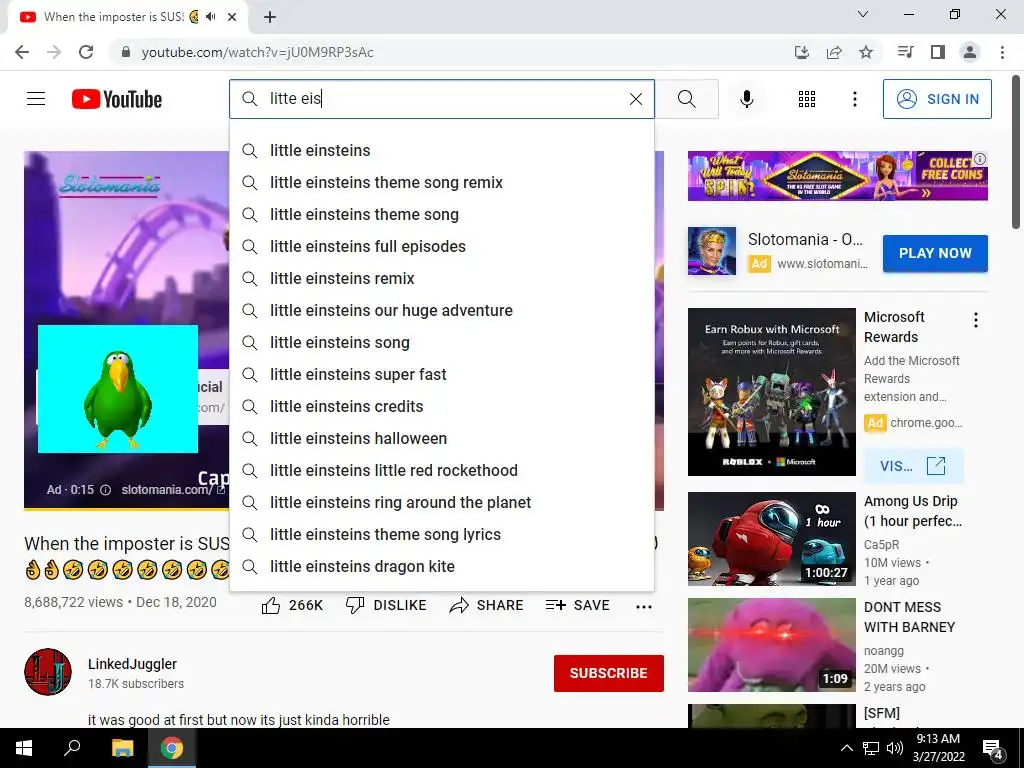
Task: Open Chrome install/download page icon
Action: coord(802,52)
